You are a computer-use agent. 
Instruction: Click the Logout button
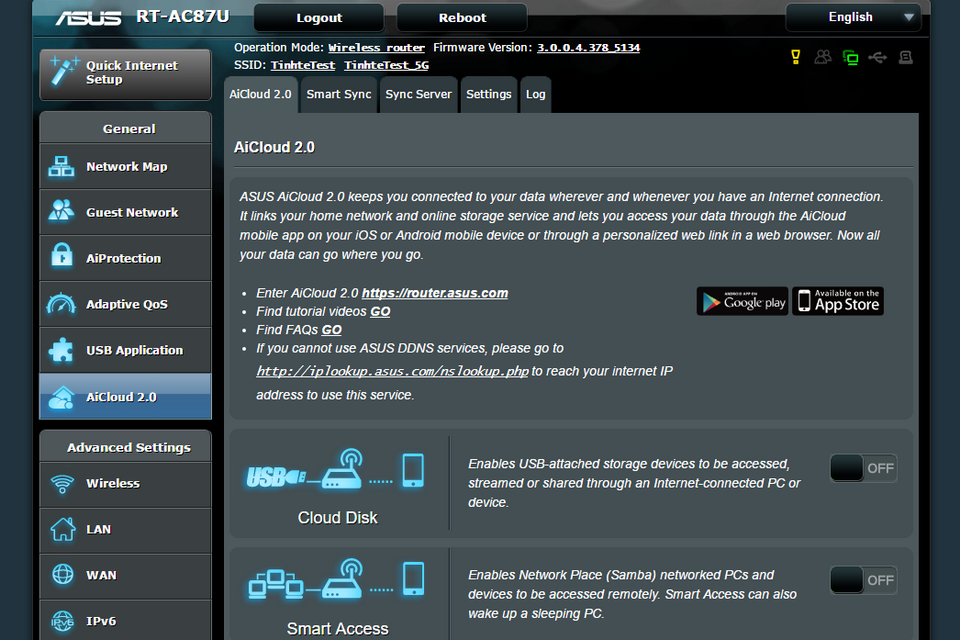(x=319, y=18)
